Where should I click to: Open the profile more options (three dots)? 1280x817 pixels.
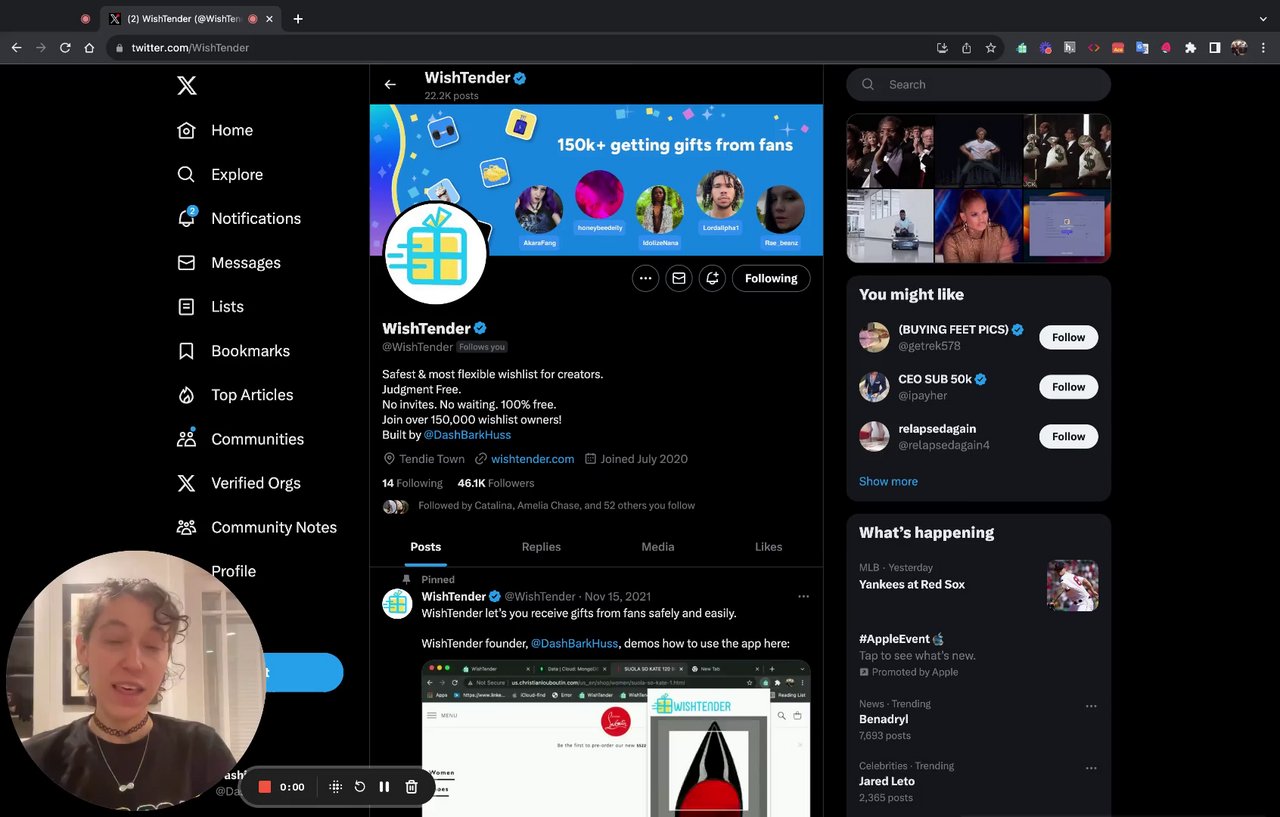[x=646, y=278]
